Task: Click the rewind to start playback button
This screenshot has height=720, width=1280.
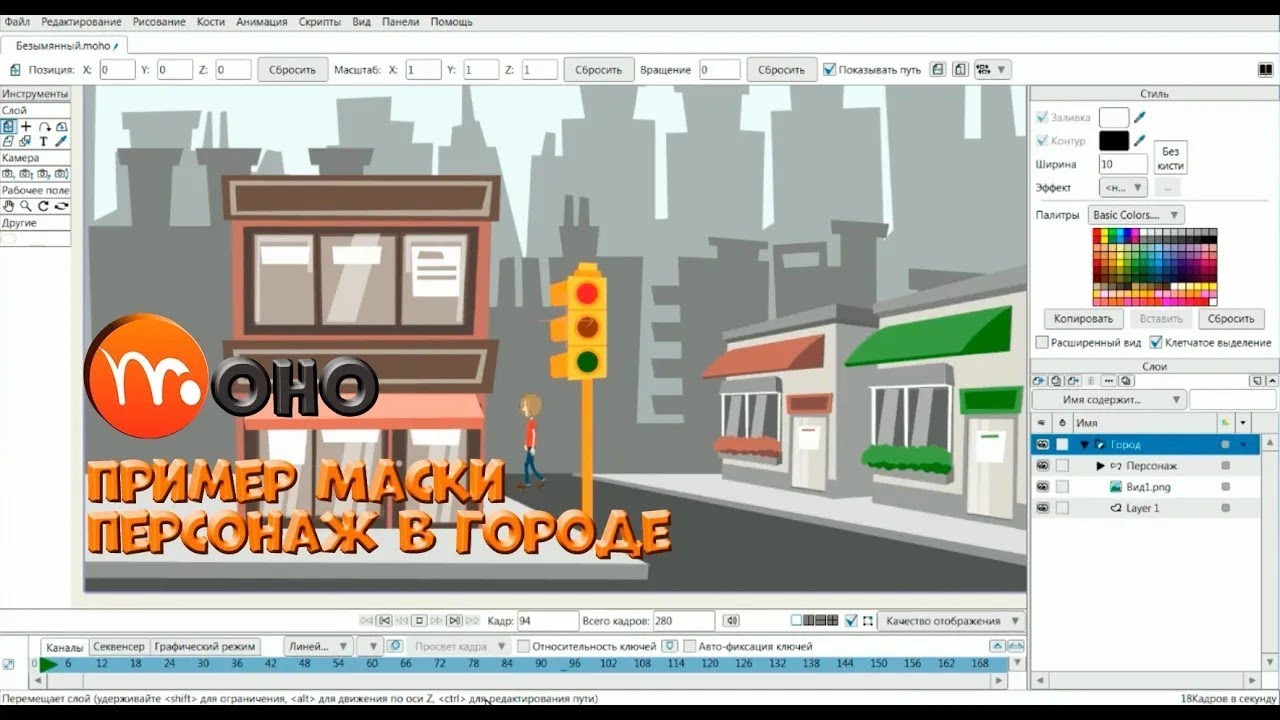Action: pos(367,621)
